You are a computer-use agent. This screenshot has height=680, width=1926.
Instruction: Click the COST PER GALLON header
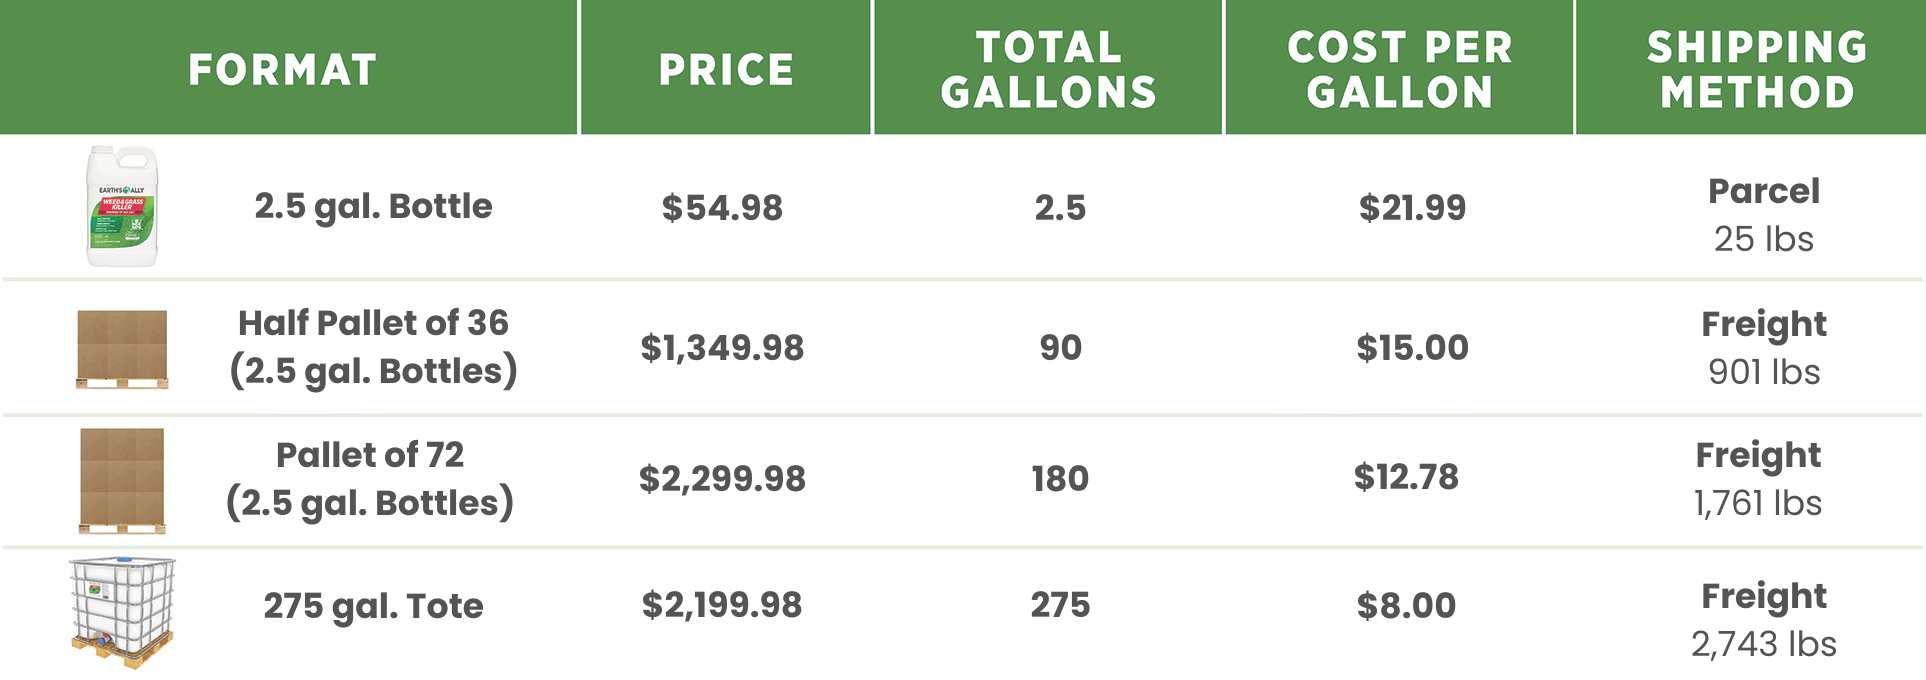coord(1400,69)
